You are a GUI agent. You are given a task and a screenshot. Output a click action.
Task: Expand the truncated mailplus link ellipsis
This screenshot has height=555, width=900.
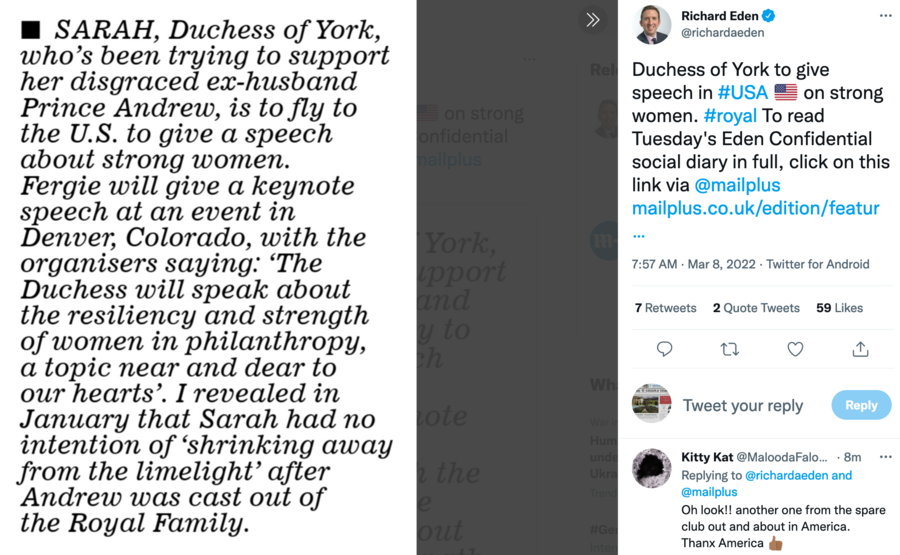639,231
